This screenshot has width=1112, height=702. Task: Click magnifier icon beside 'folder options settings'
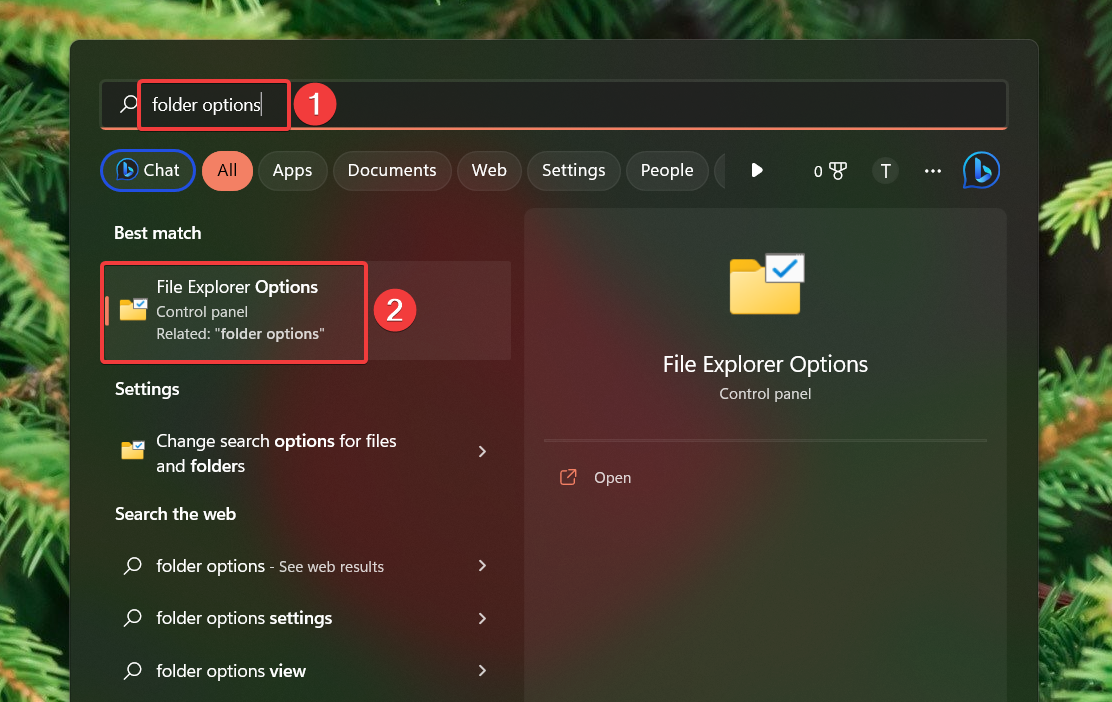(133, 618)
